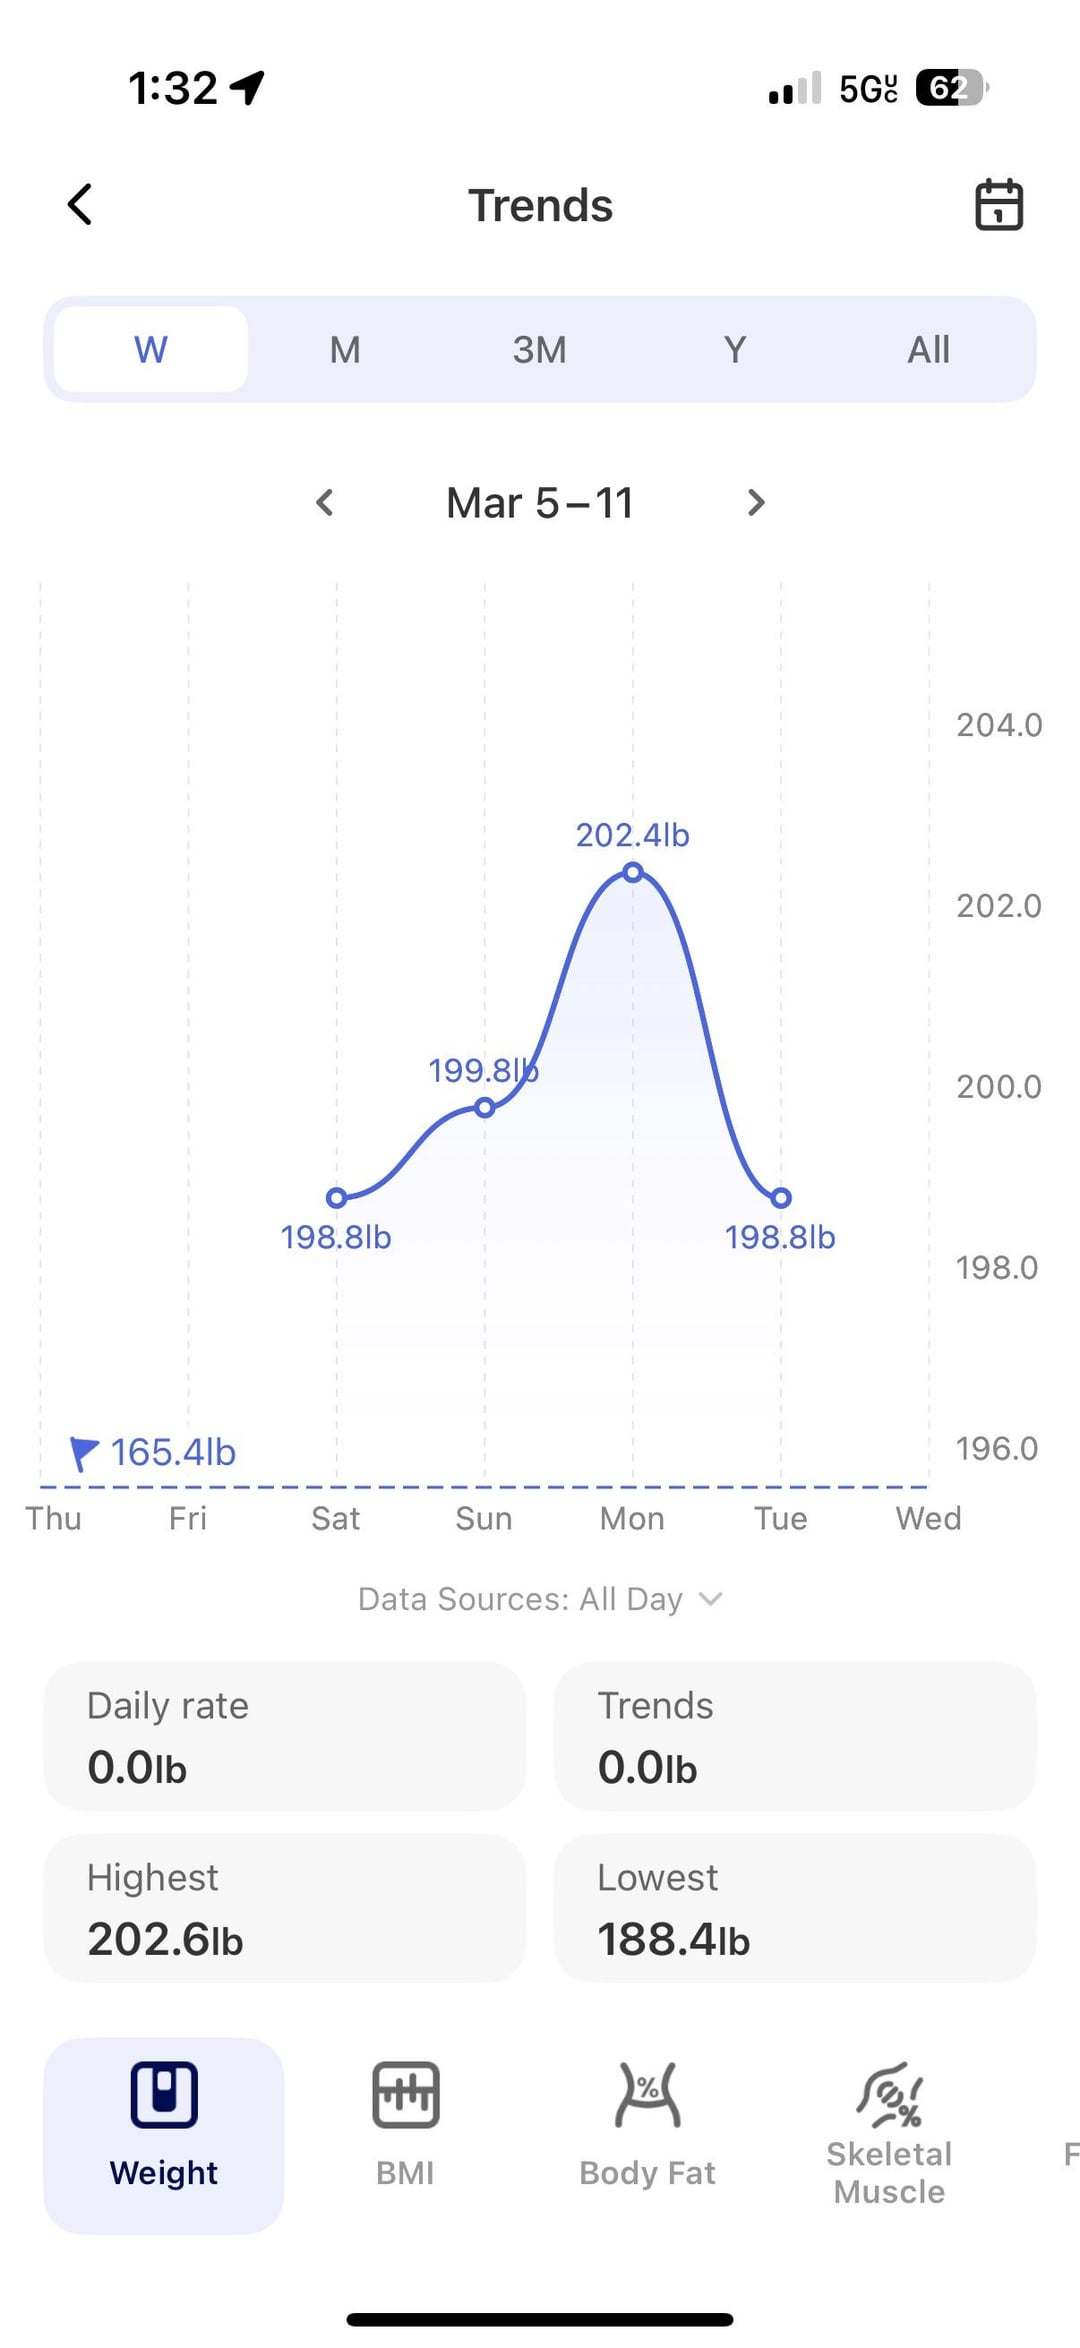
Task: Select the Monday 202.4lb data point
Action: coord(632,872)
